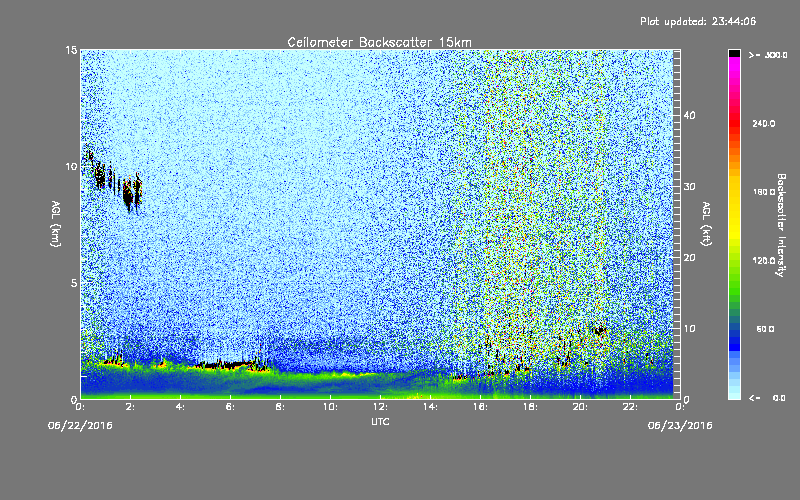Click the 30 tick on the kft axis
The image size is (800, 500).
pyautogui.click(x=689, y=187)
